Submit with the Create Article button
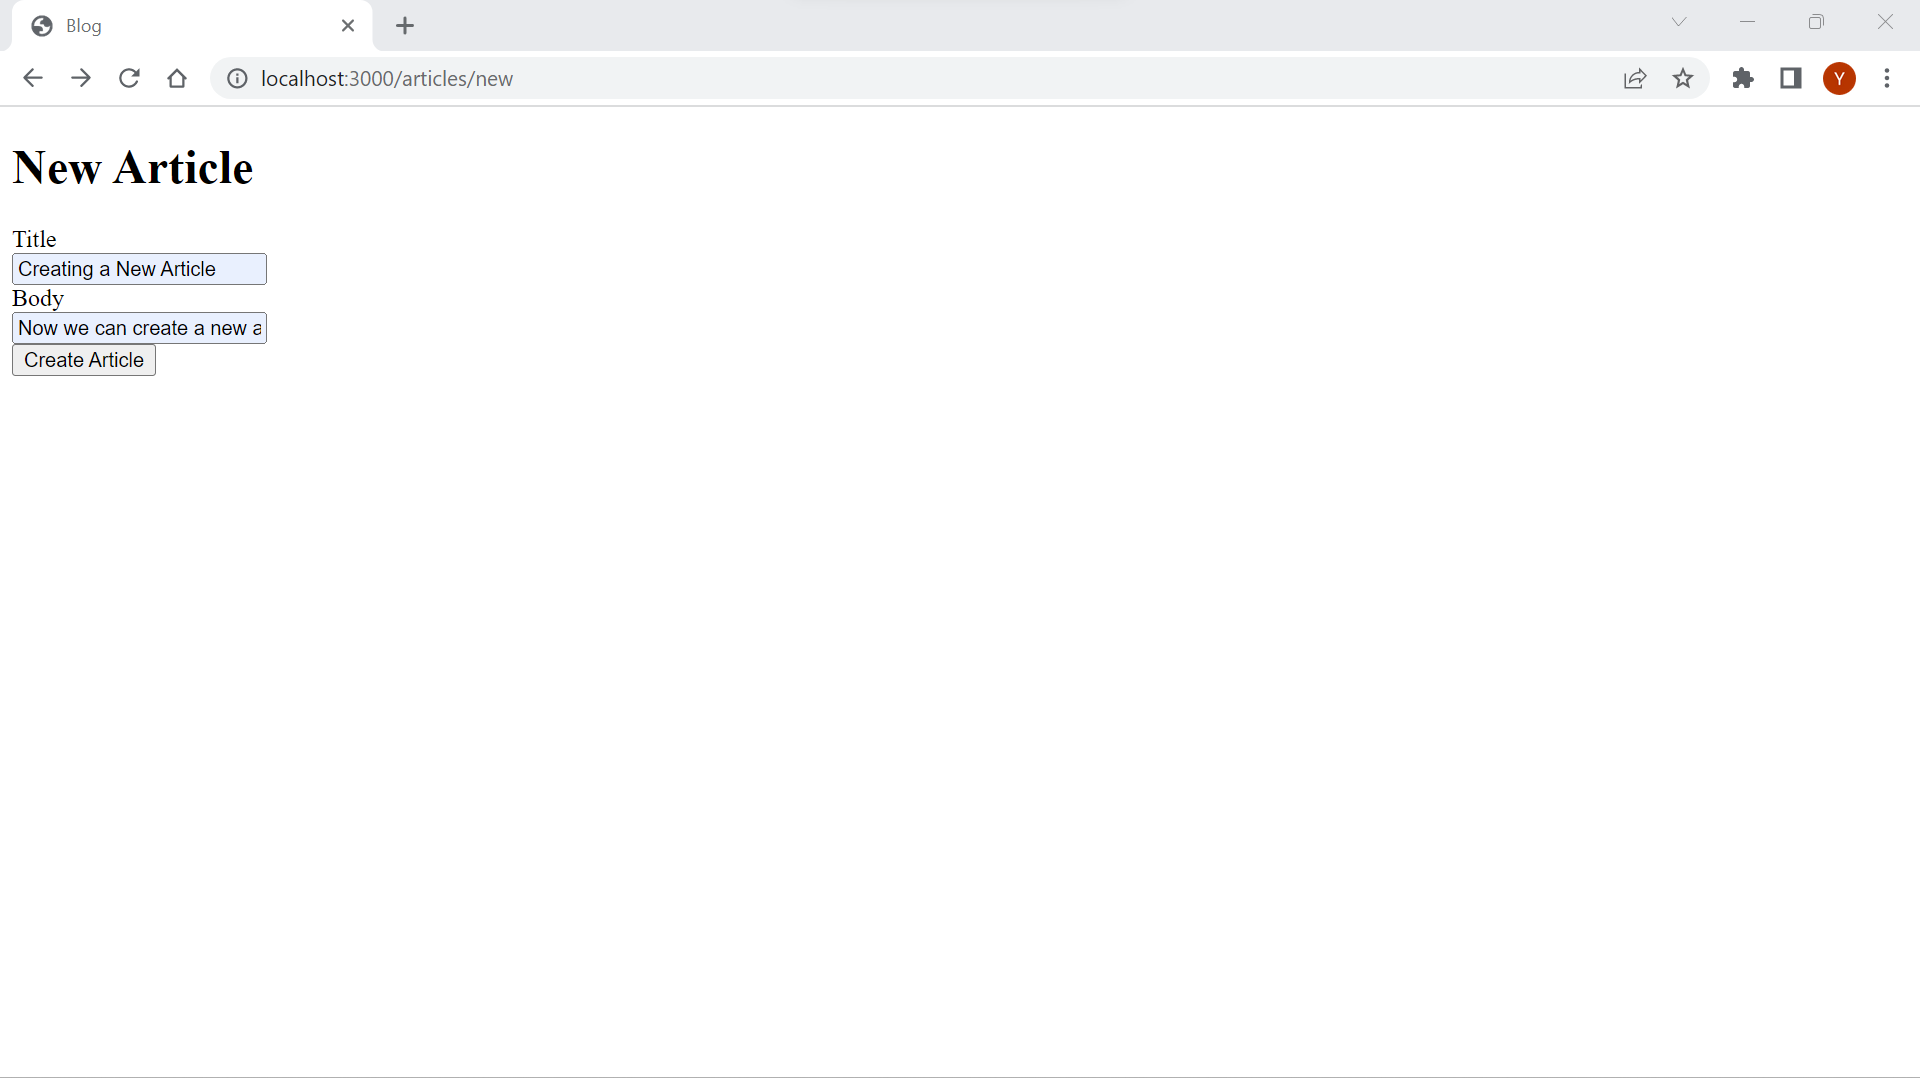Viewport: 1920px width, 1078px height. (84, 360)
